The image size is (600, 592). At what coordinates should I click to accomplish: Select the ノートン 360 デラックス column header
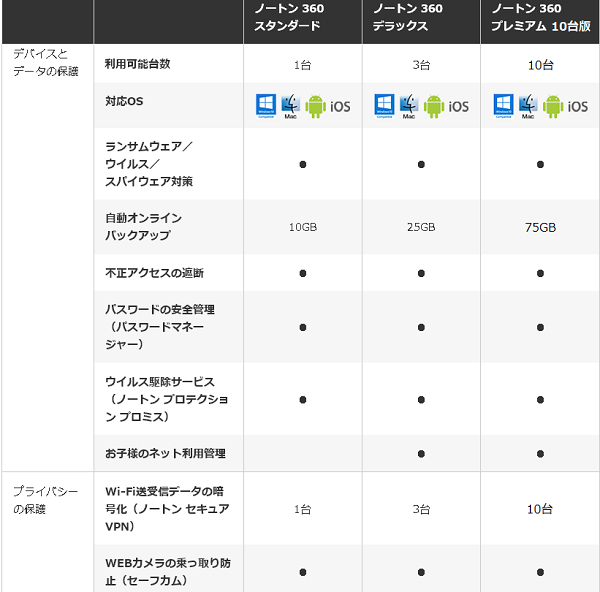point(408,17)
